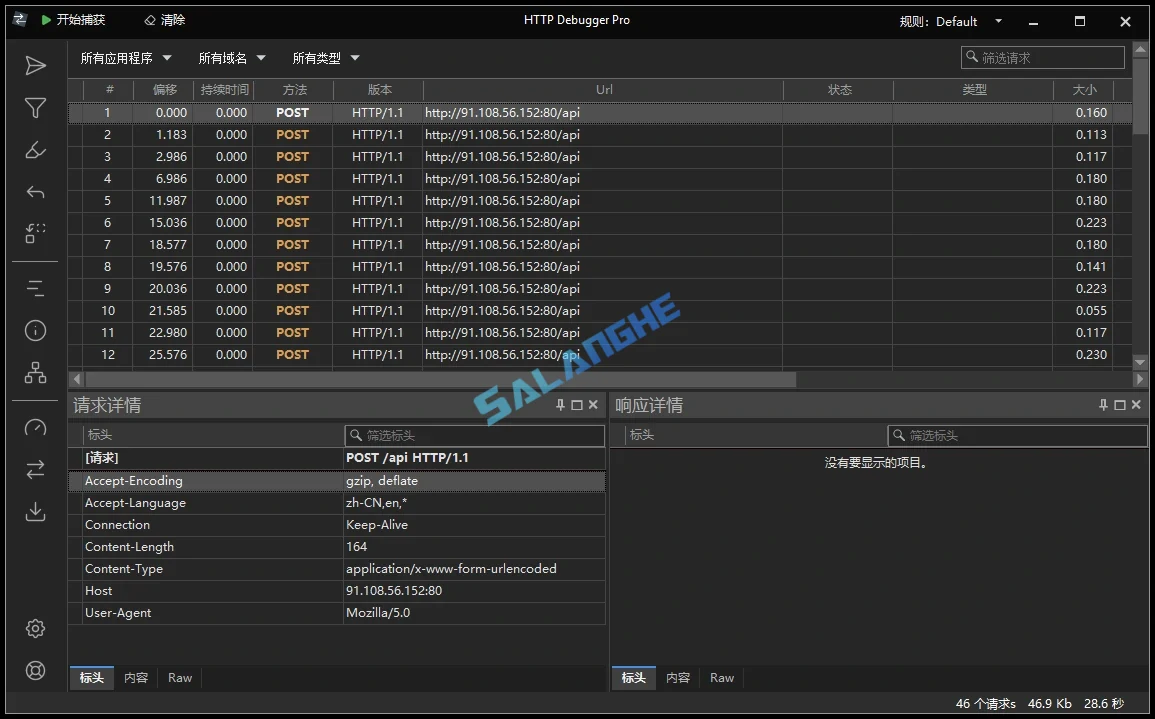Image resolution: width=1155 pixels, height=719 pixels.
Task: Maximize the 请求详情 panel
Action: coord(577,405)
